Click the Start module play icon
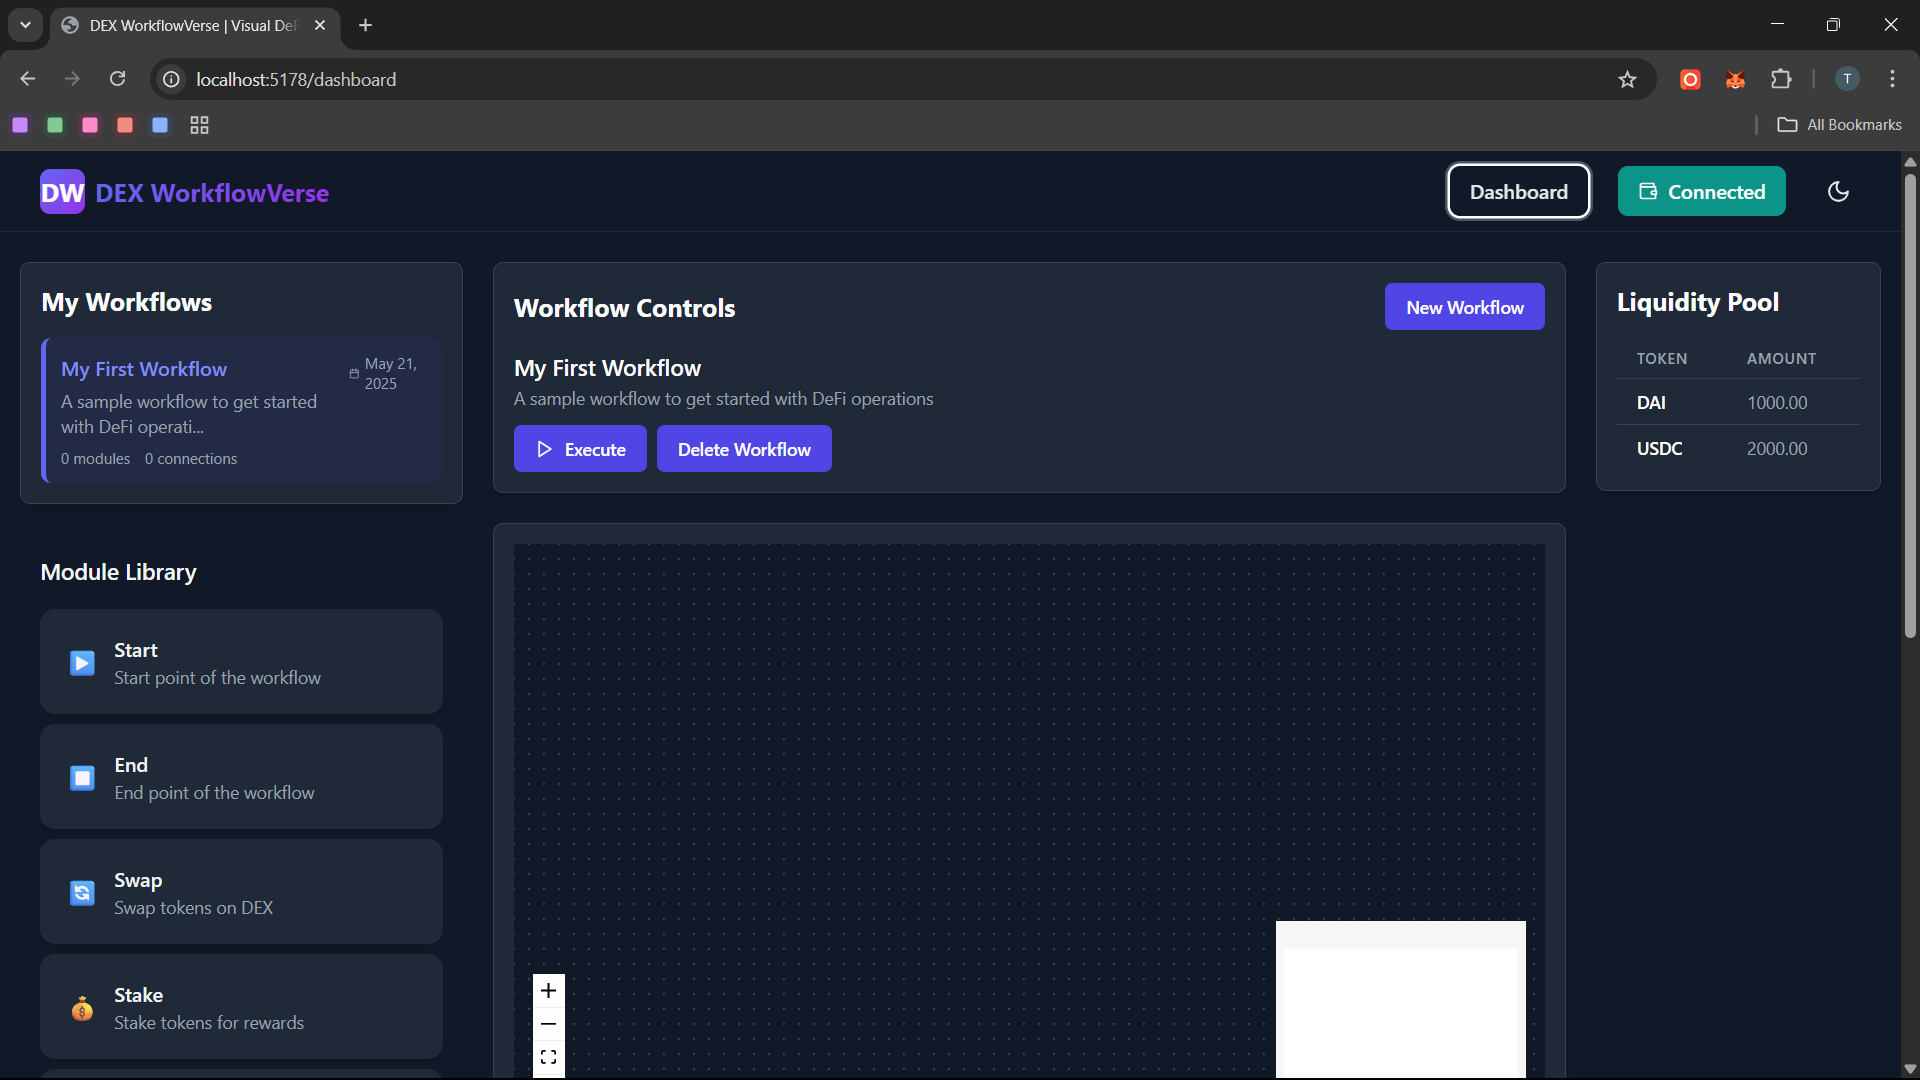This screenshot has width=1920, height=1080. coord(82,663)
